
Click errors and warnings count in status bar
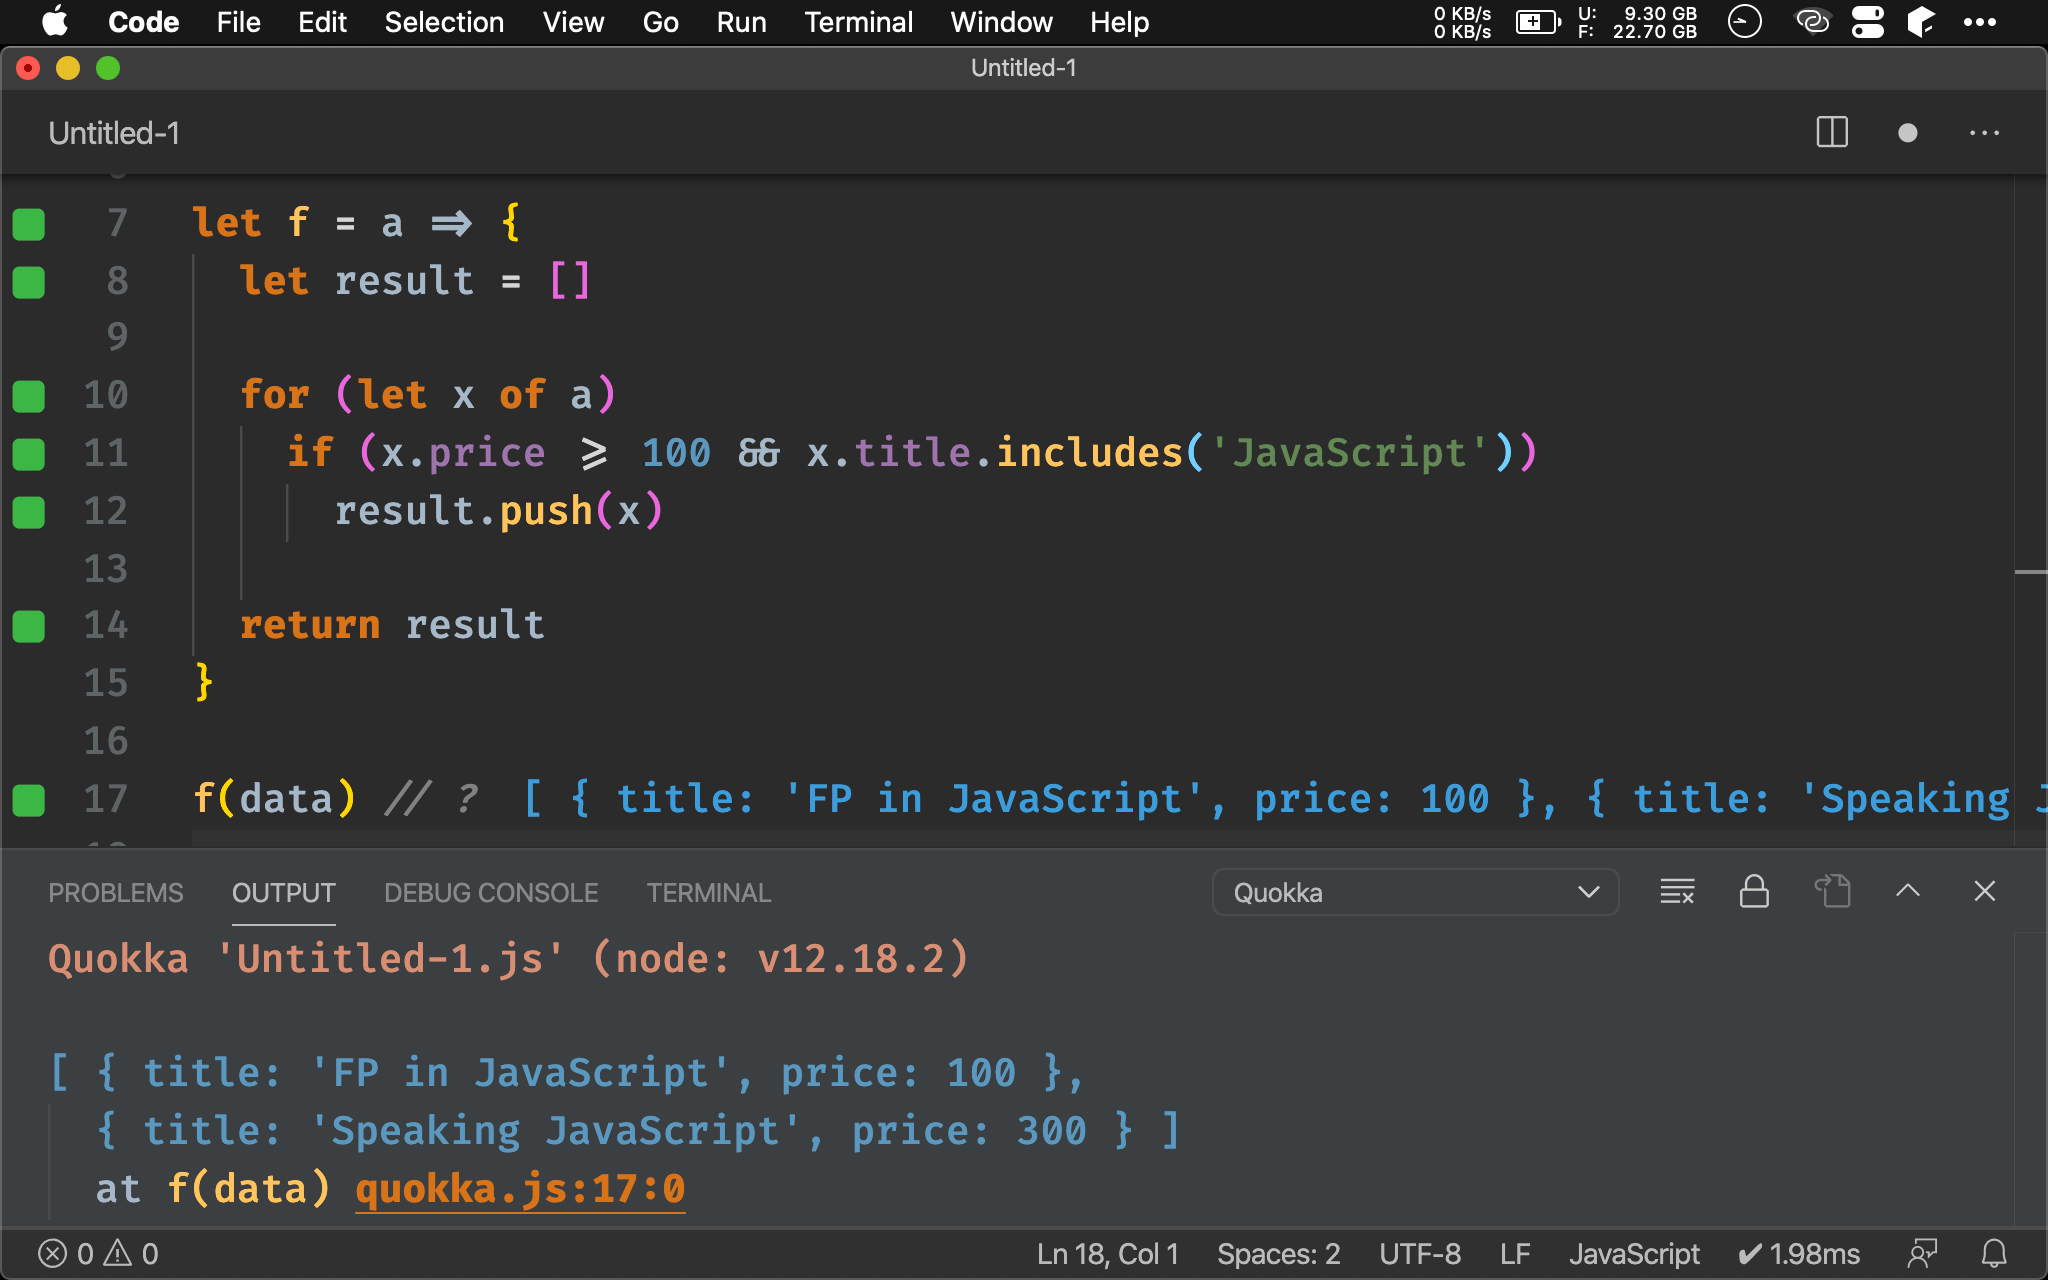[98, 1254]
